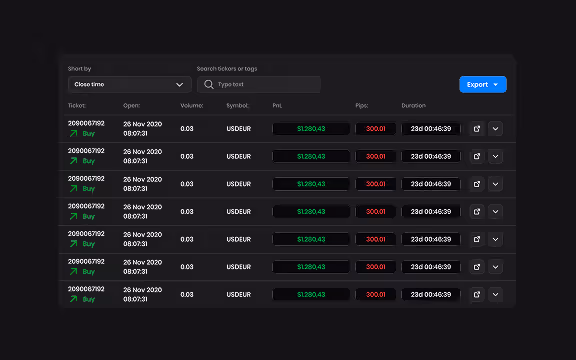Click the Duration column header
576x360 pixels.
click(413, 106)
